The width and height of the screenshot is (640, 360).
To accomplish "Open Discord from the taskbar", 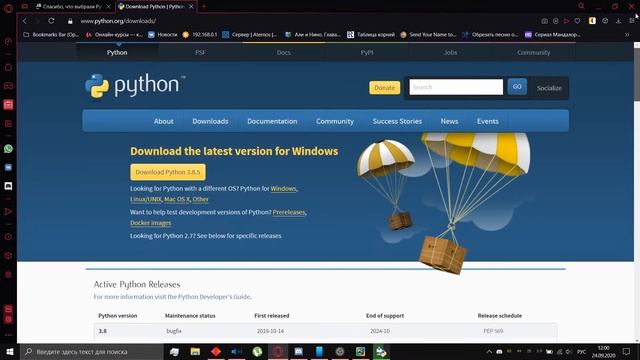I will [x=298, y=351].
